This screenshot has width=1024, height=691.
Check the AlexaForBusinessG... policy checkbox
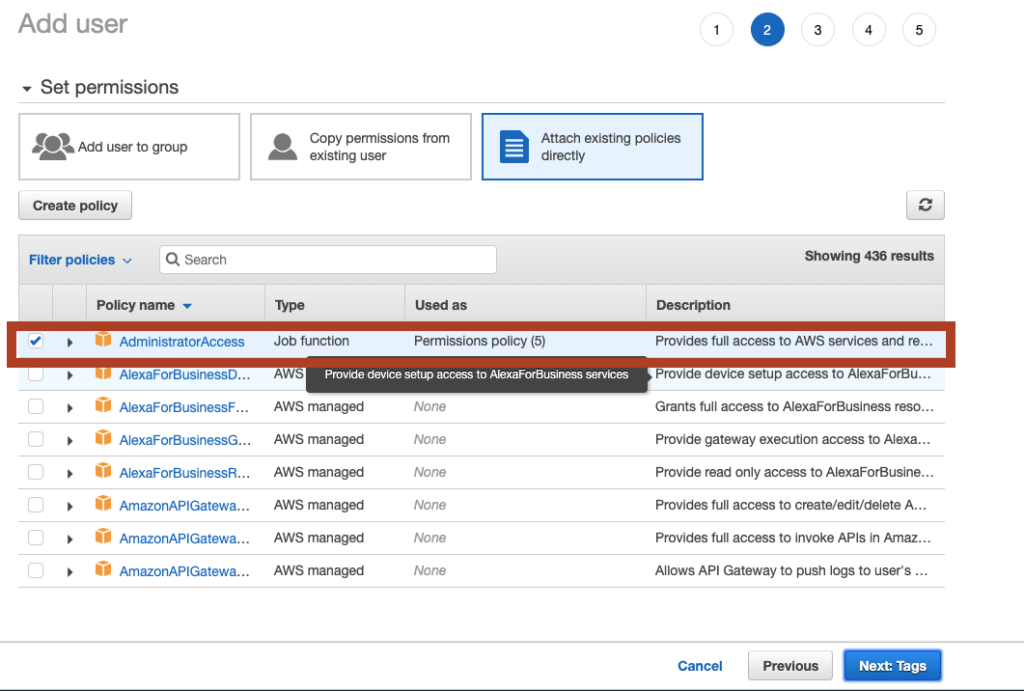tap(35, 439)
